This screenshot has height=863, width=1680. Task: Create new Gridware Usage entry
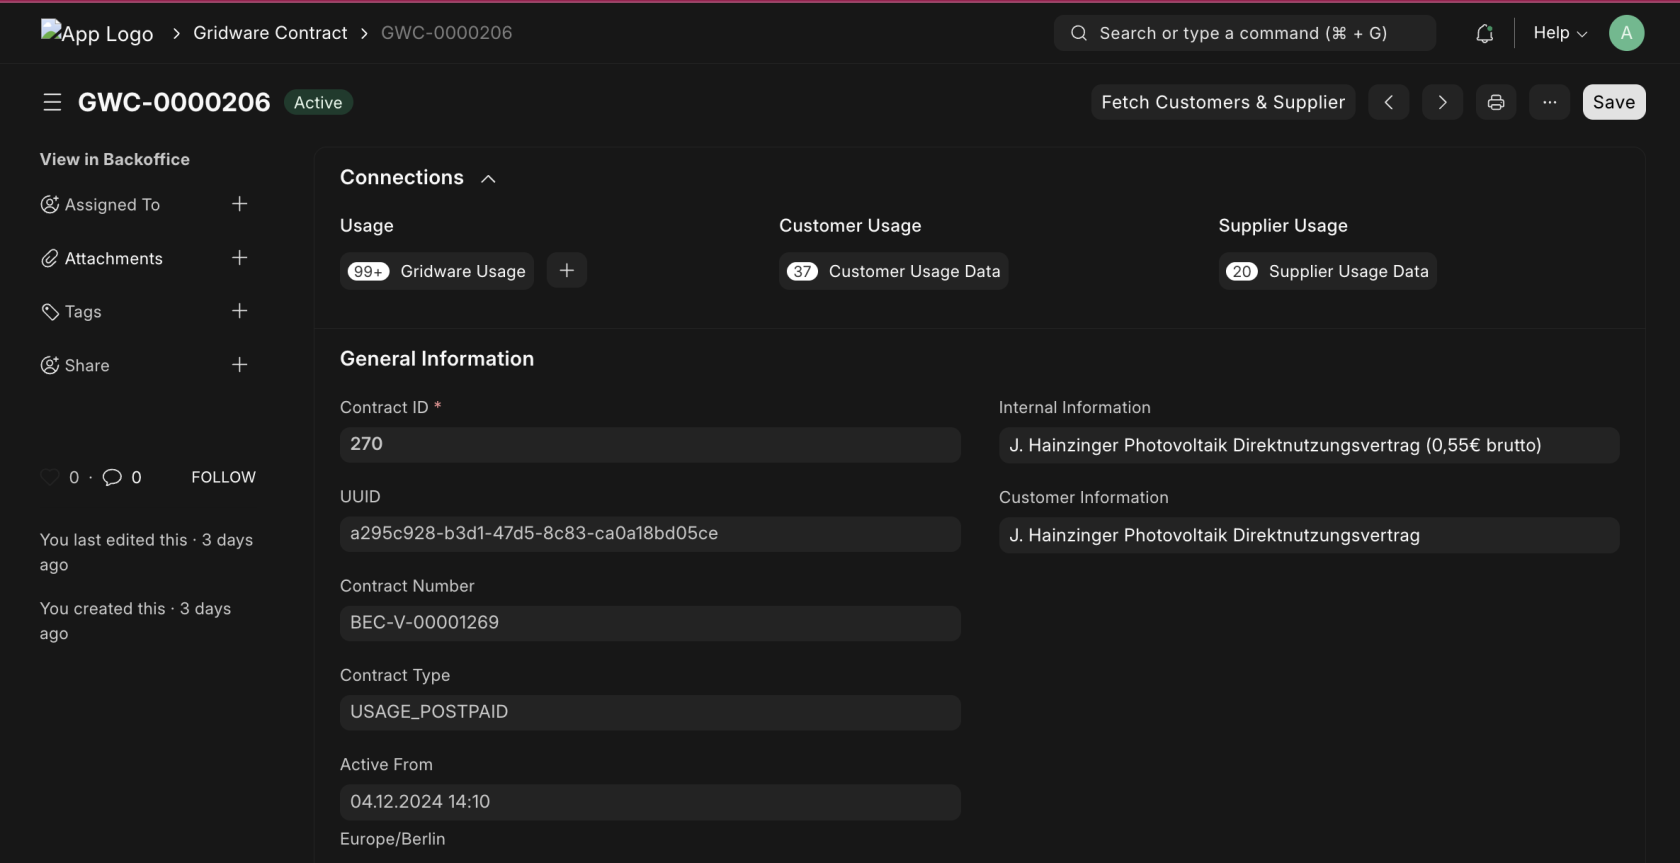tap(567, 271)
